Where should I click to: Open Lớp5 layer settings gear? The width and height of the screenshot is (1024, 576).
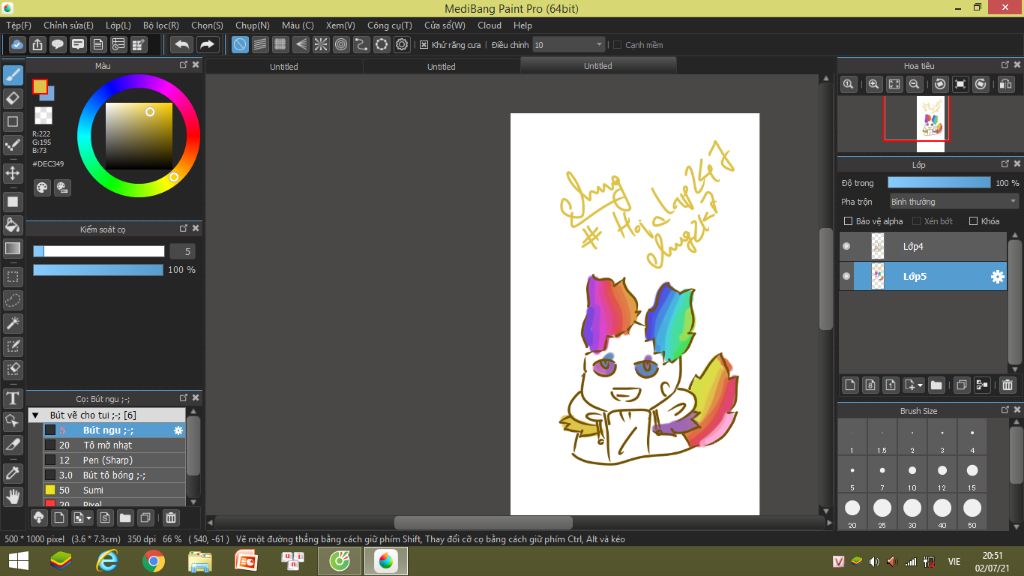[997, 276]
